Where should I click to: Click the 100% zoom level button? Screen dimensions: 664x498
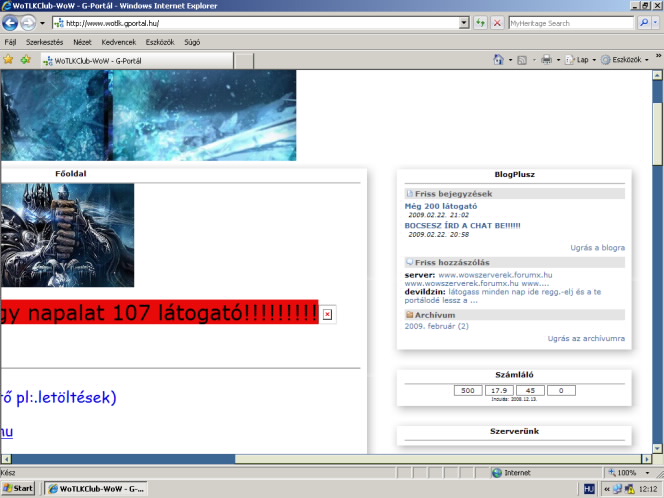(x=622, y=473)
